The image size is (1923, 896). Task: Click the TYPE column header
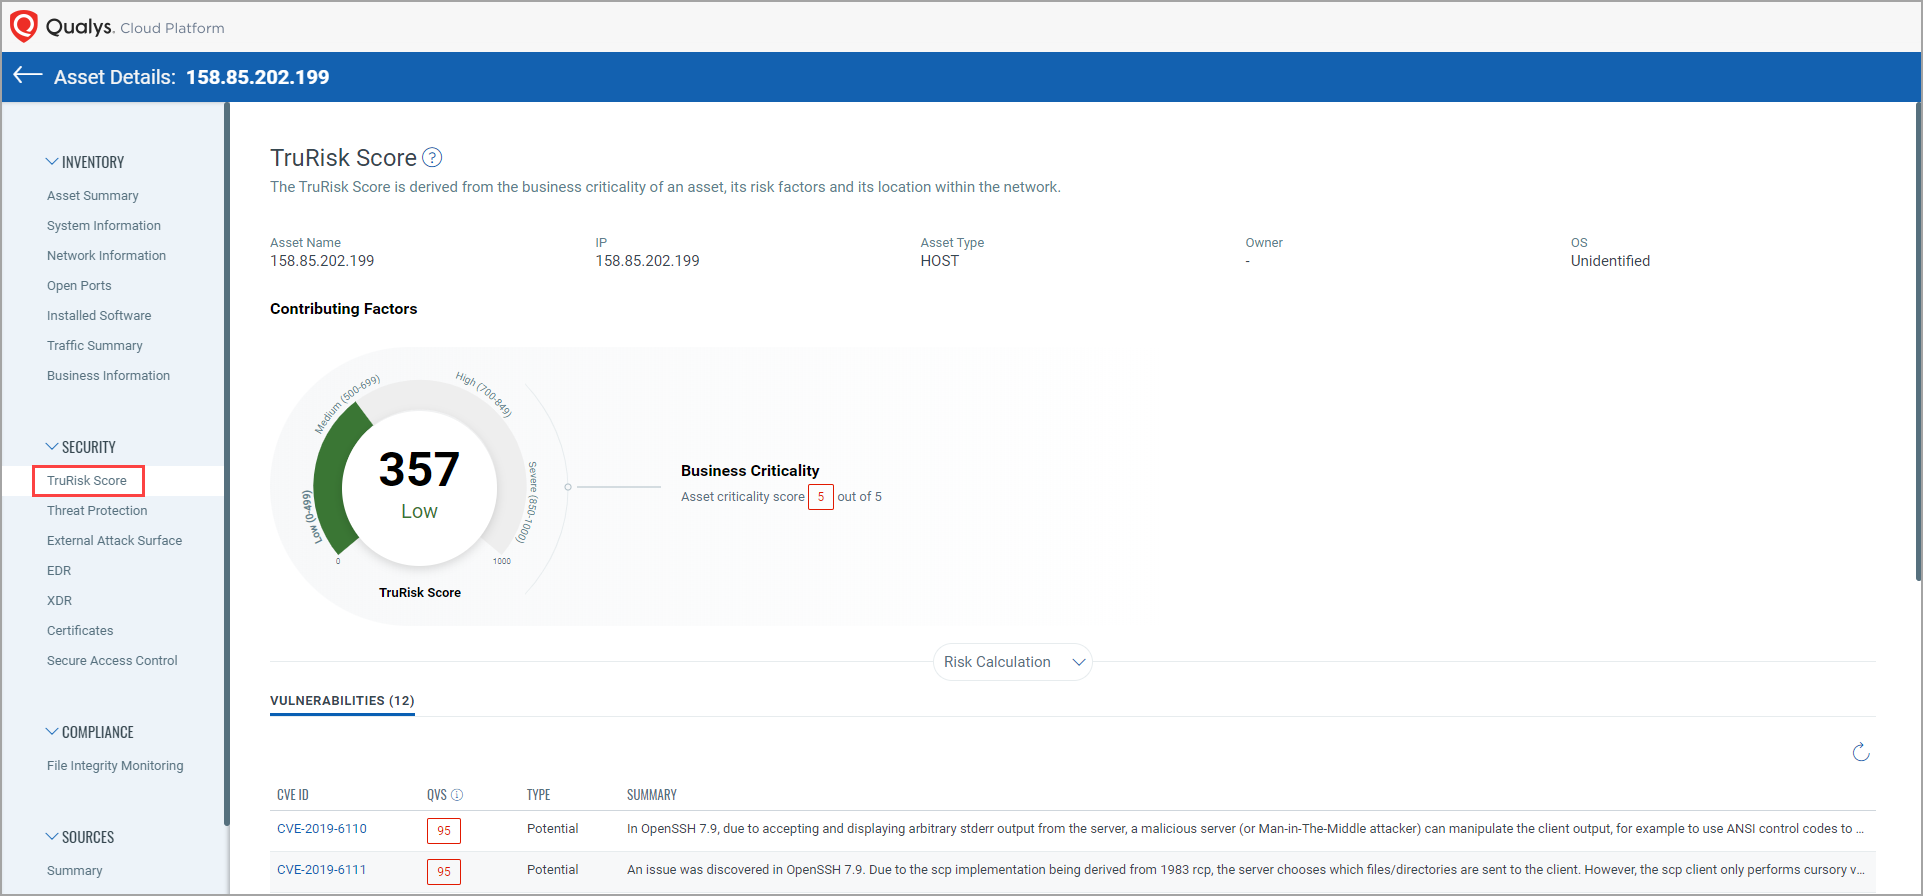tap(539, 795)
